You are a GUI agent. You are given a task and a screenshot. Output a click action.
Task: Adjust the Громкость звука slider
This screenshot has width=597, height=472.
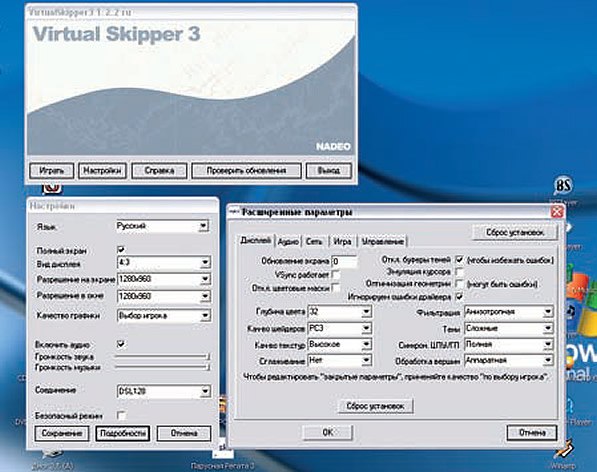point(162,357)
